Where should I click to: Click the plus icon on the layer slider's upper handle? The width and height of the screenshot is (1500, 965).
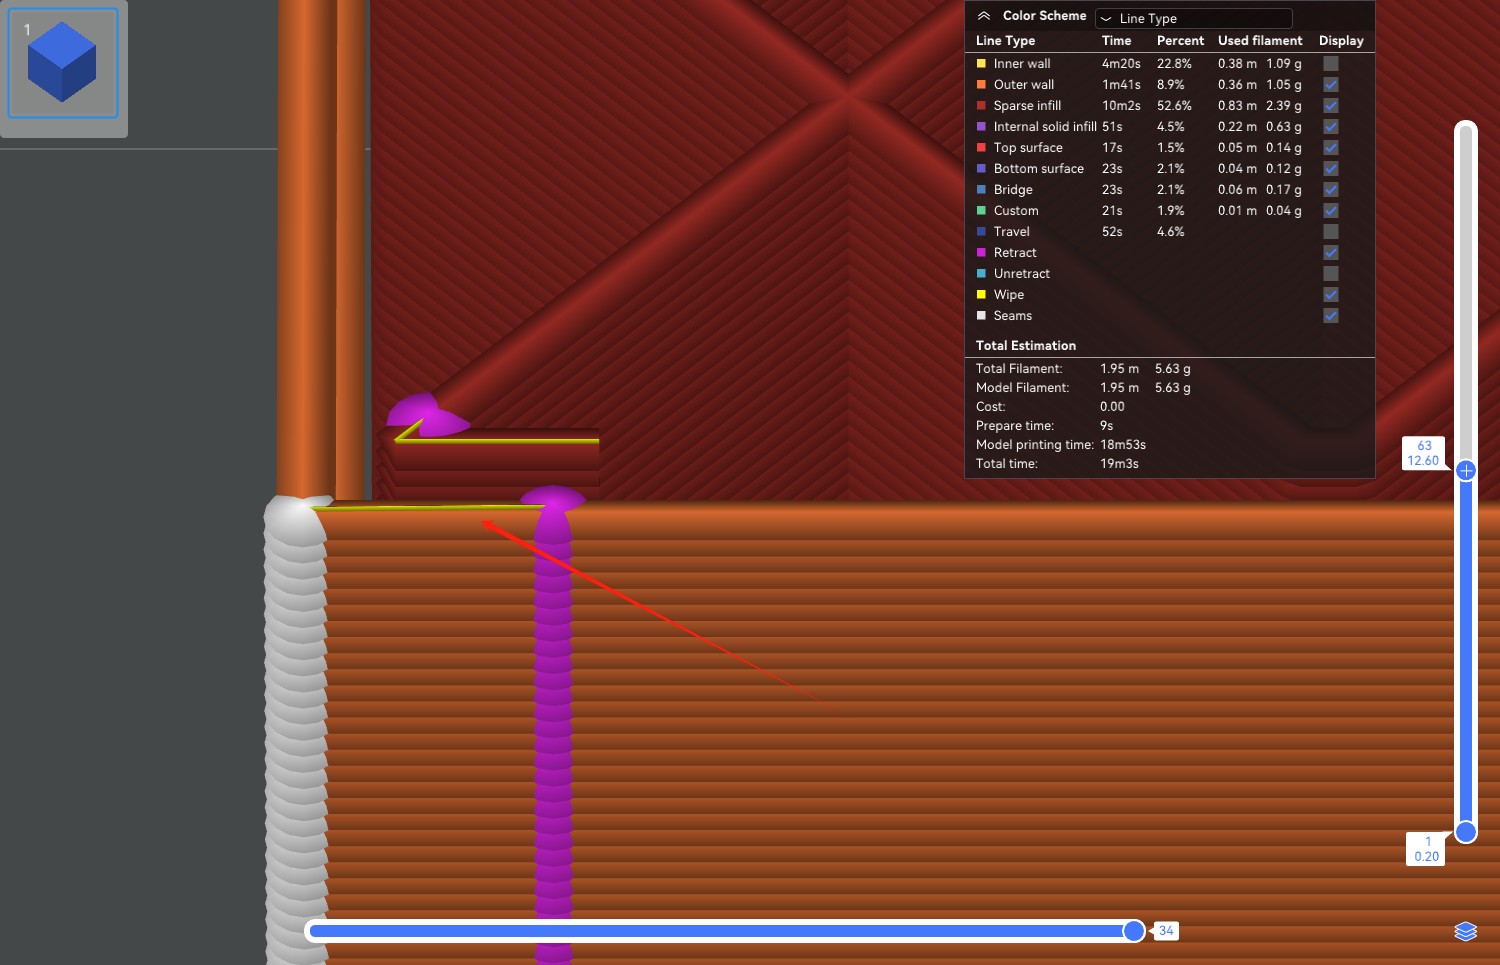point(1466,470)
